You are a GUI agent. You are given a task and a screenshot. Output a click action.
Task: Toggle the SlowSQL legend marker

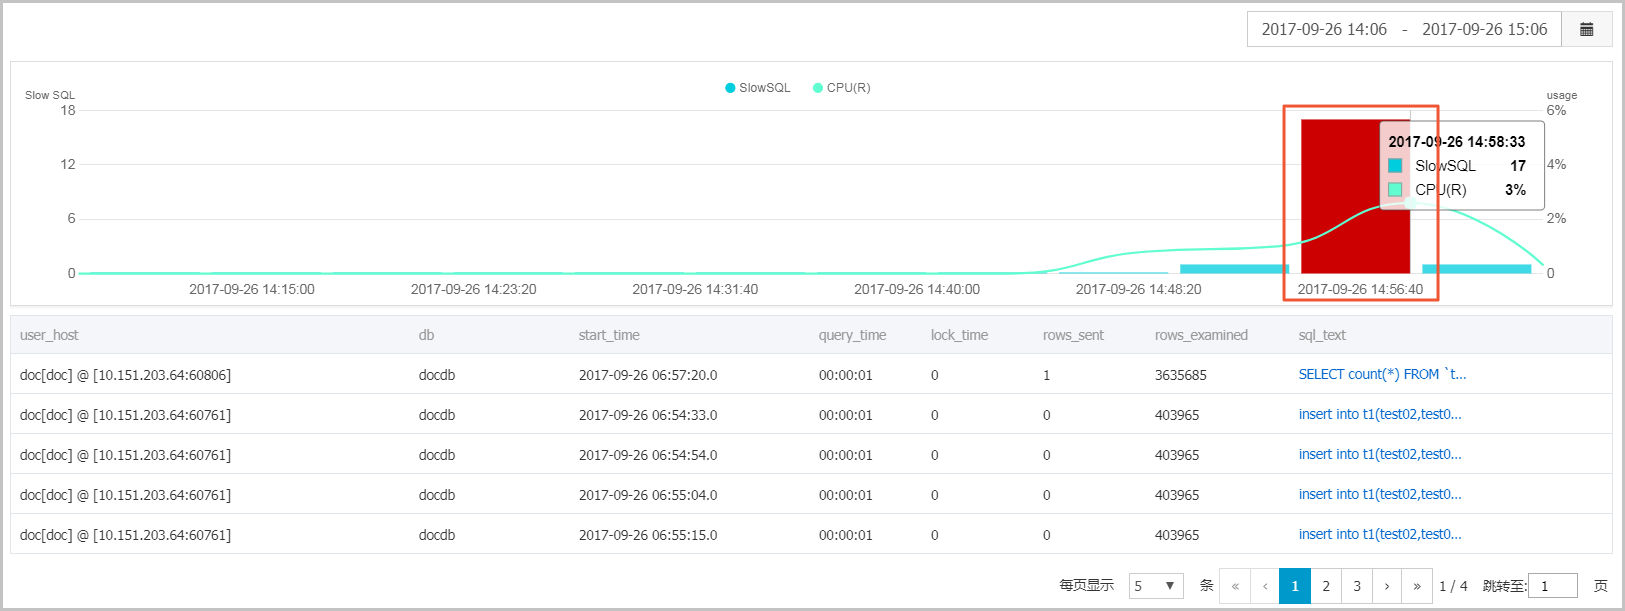point(730,88)
